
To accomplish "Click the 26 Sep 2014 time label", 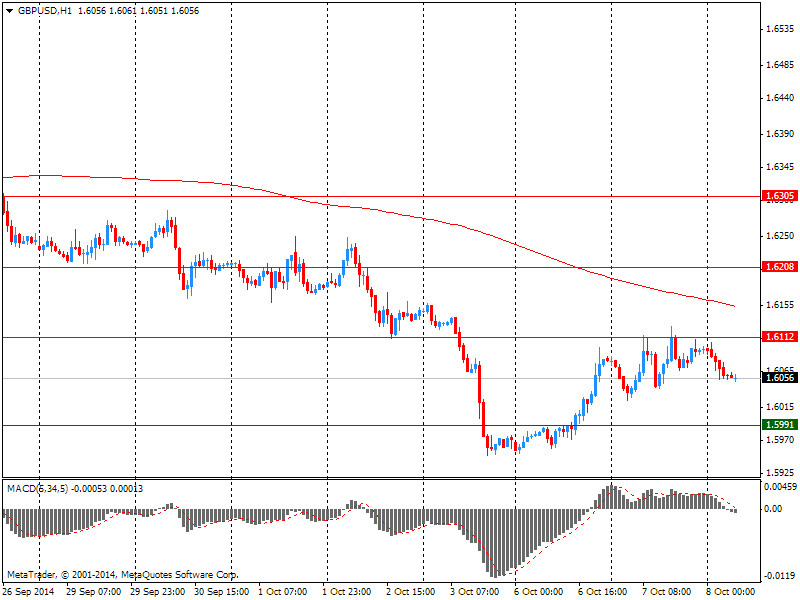I will point(28,592).
